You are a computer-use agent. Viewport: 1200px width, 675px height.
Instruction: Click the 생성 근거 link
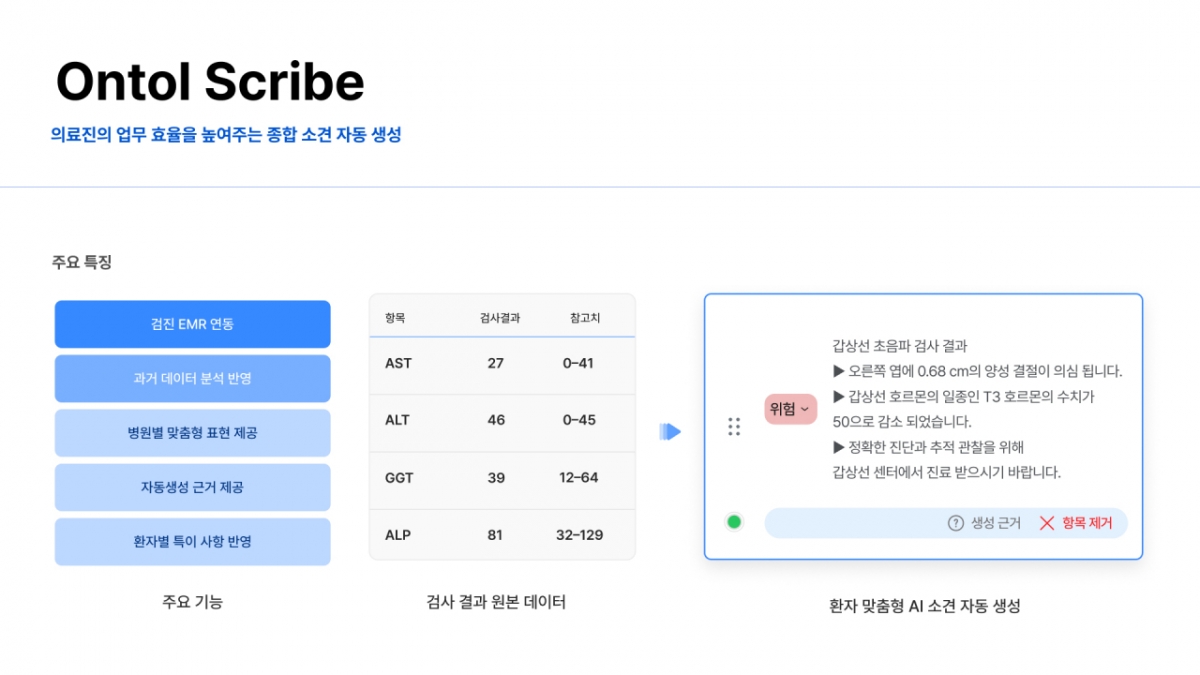coord(996,523)
